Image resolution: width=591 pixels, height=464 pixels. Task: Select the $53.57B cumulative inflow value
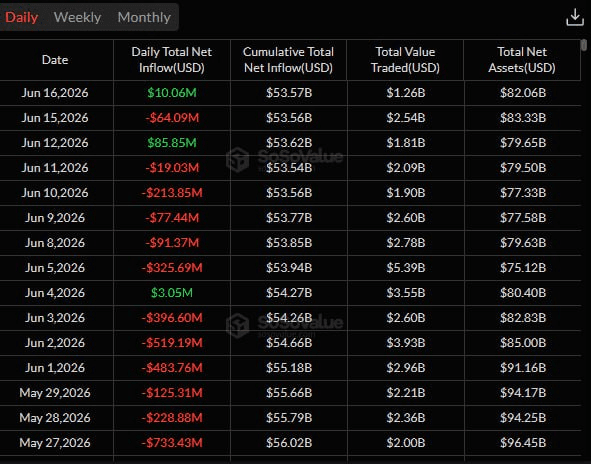[x=289, y=93]
